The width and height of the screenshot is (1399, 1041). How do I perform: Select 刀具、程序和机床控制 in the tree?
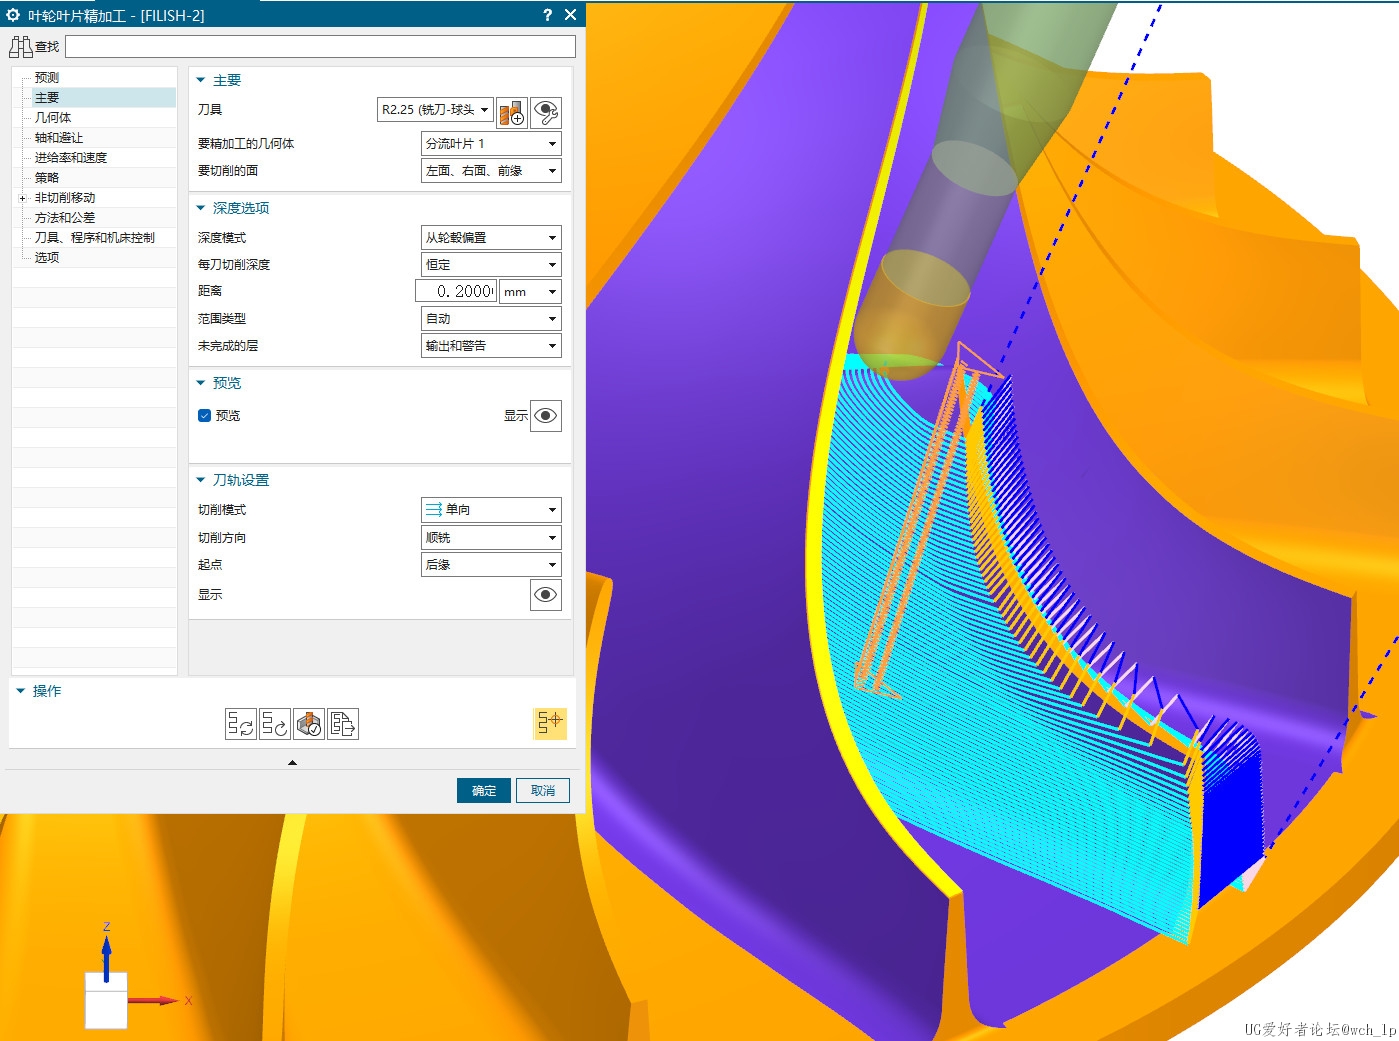coord(94,238)
